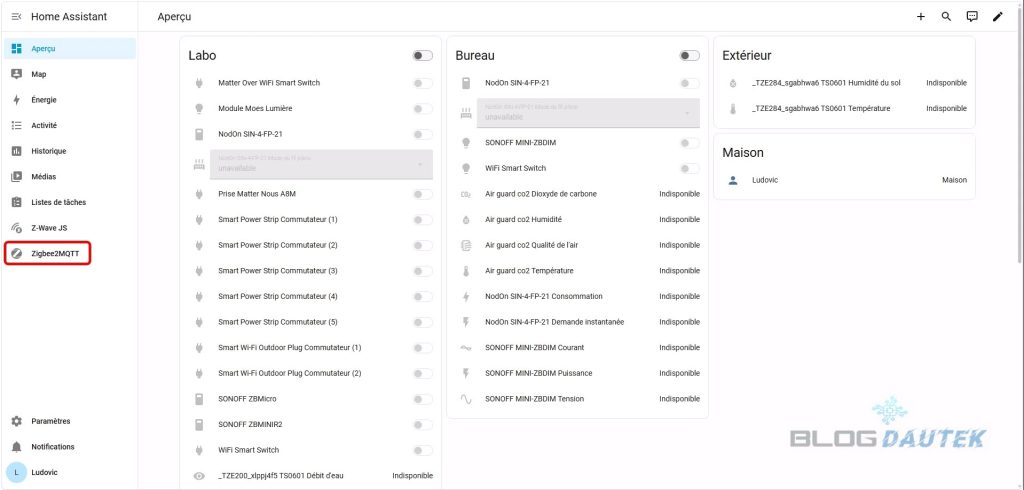Click the SONOFF MINI-ZBDIM Puissance icon
The width and height of the screenshot is (1024, 490).
click(466, 373)
